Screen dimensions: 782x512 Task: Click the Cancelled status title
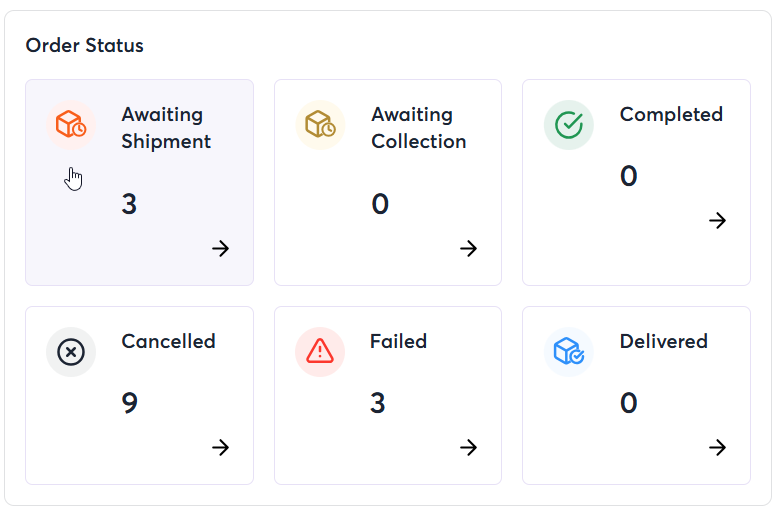pos(169,341)
